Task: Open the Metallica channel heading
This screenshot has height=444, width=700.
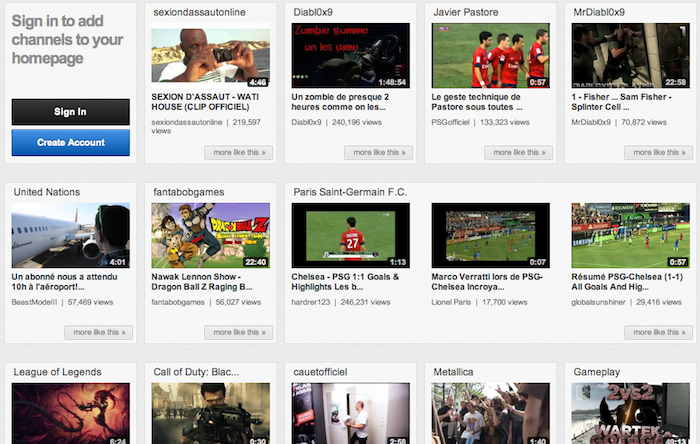Action: pyautogui.click(x=453, y=372)
